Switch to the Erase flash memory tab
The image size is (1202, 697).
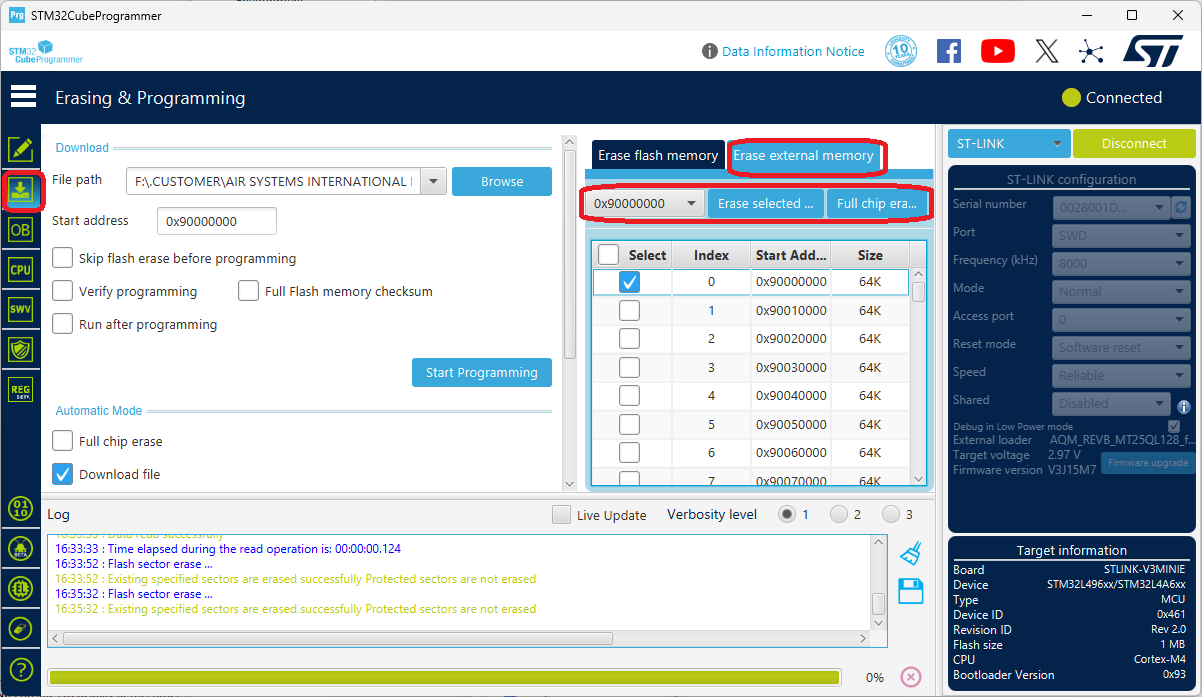click(x=657, y=155)
